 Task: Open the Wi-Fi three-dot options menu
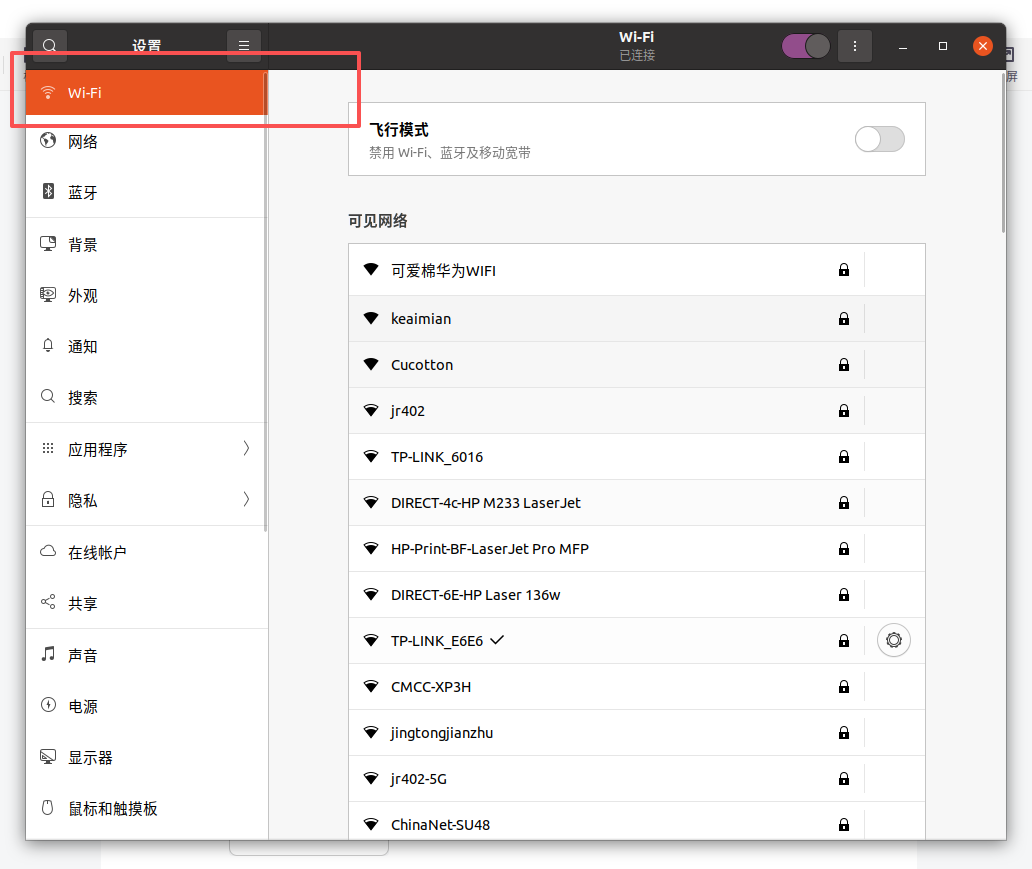coord(854,46)
